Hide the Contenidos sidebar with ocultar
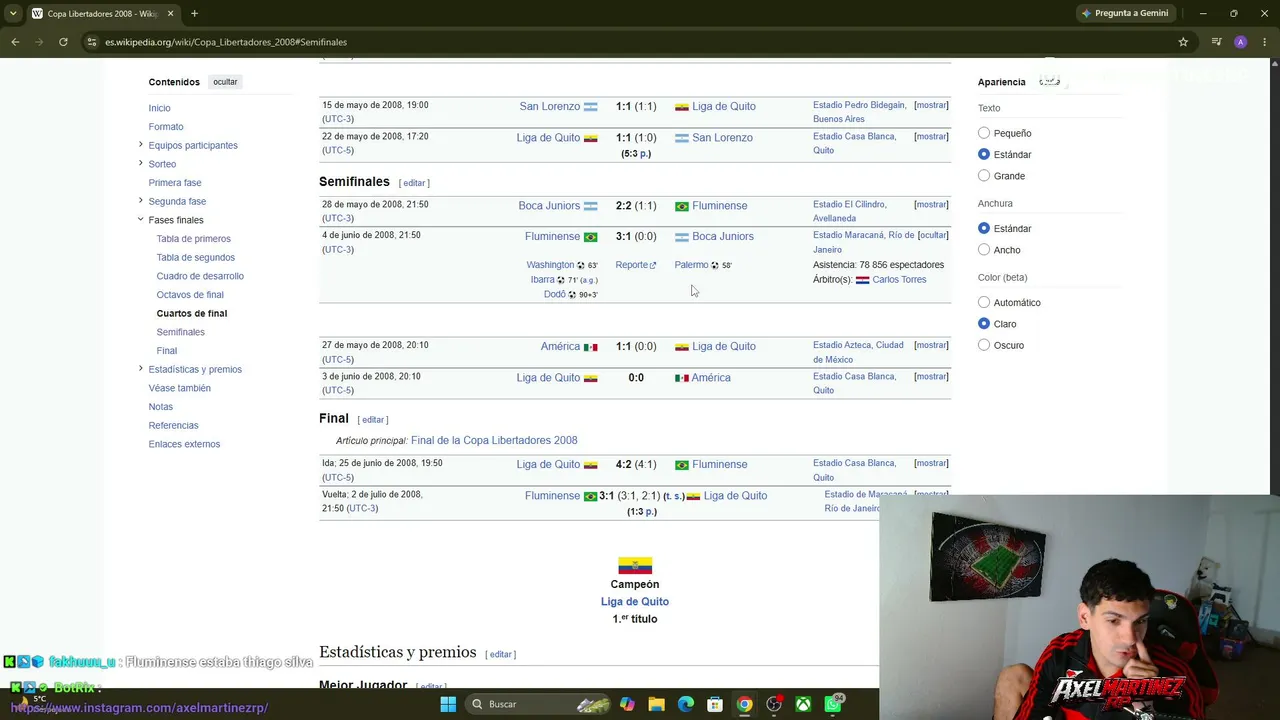 coord(225,82)
